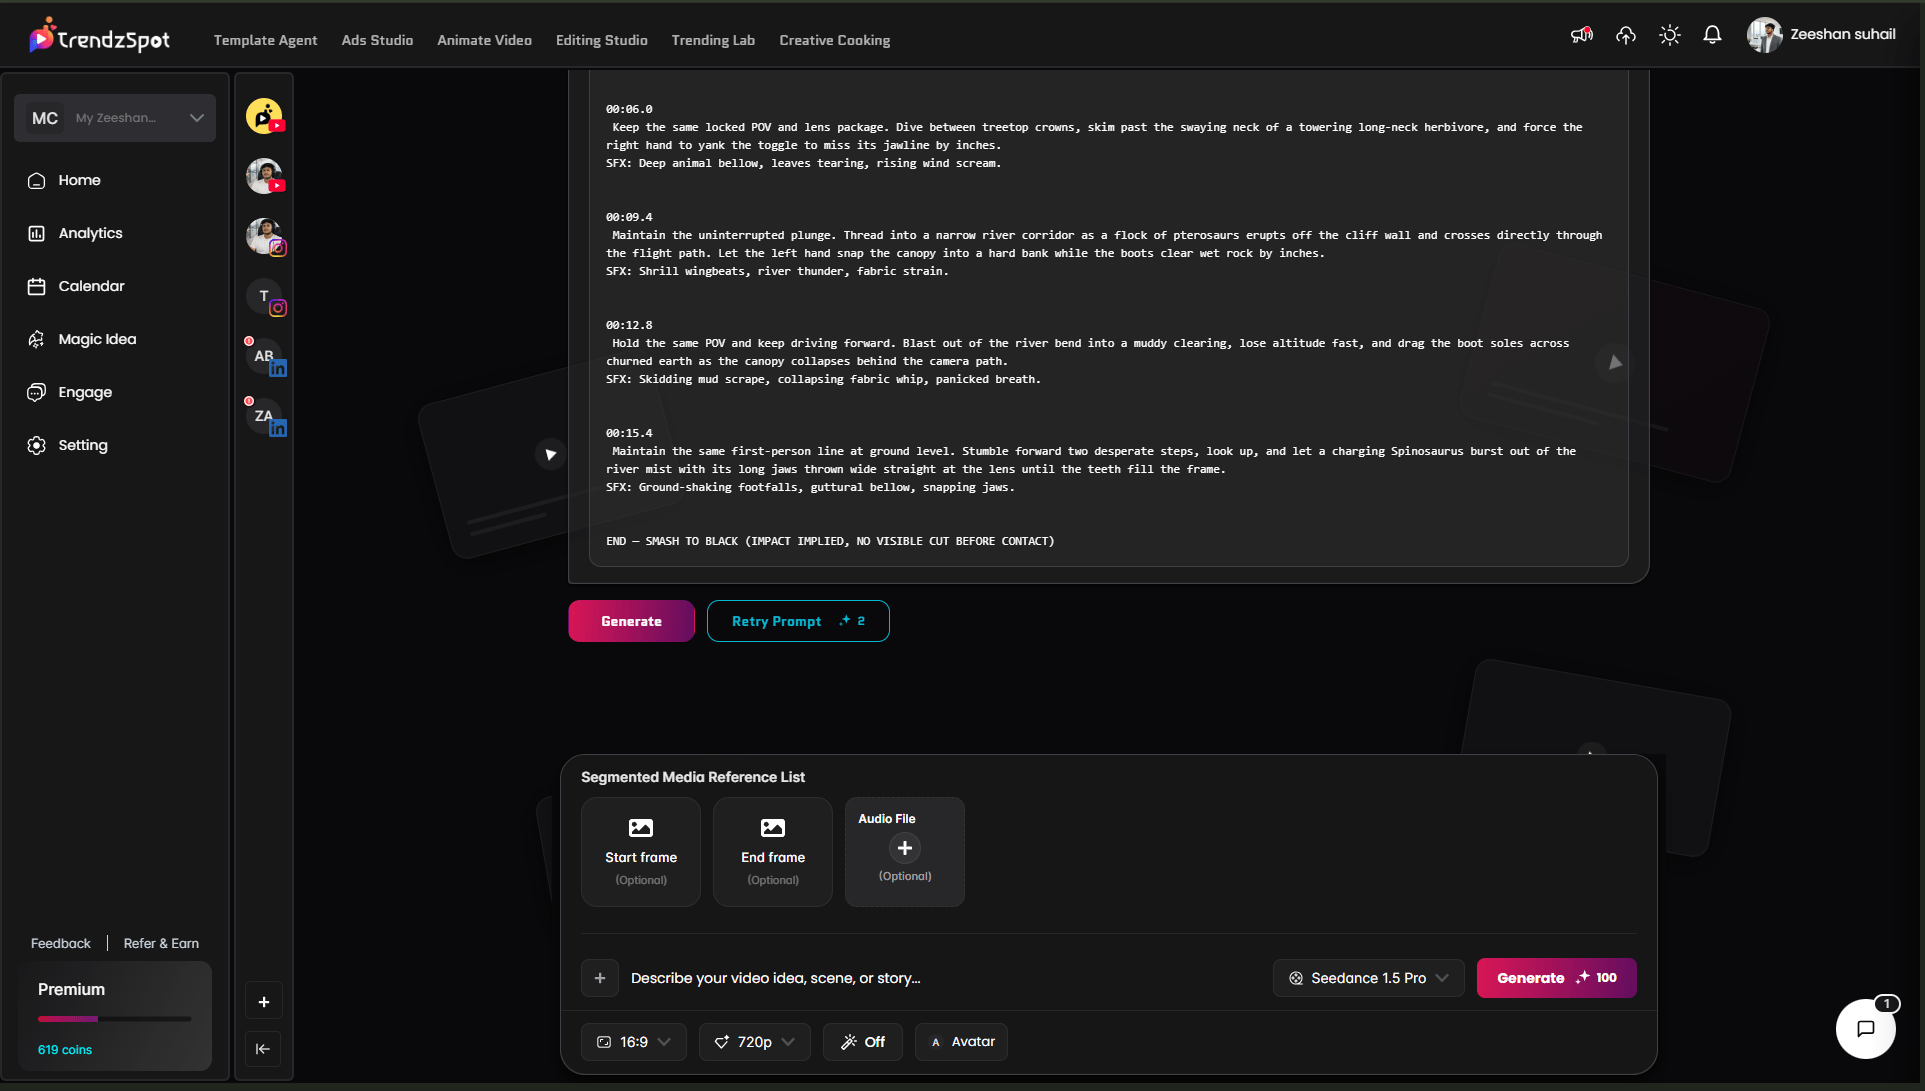Add a Start frame image
Viewport: 1925px width, 1091px height.
pyautogui.click(x=641, y=852)
